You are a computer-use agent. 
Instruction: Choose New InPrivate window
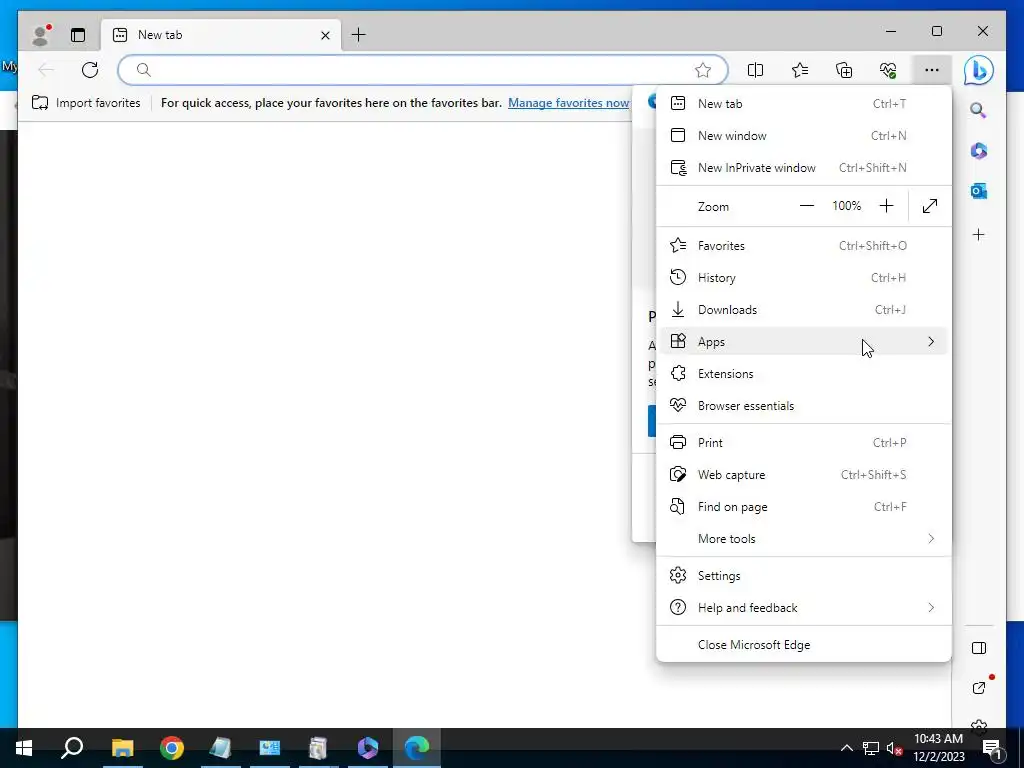click(804, 167)
